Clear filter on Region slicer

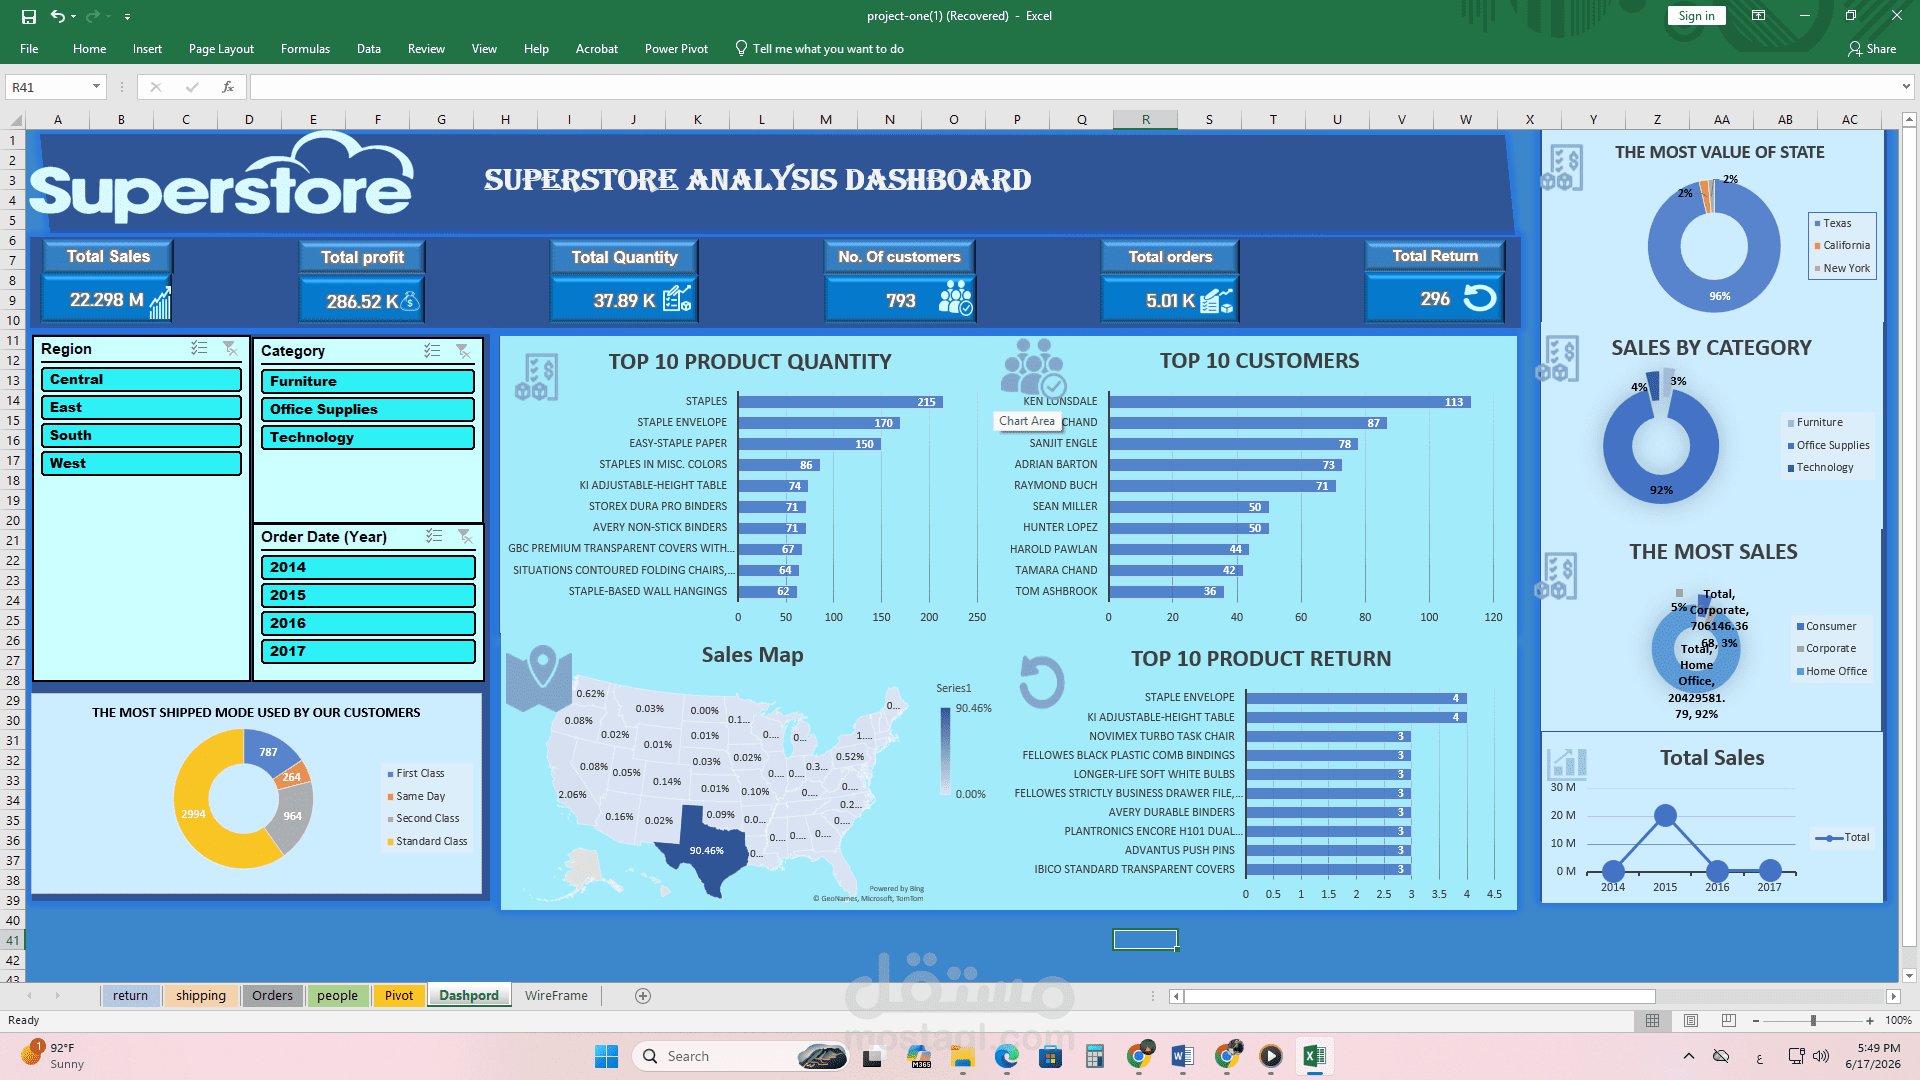(231, 348)
